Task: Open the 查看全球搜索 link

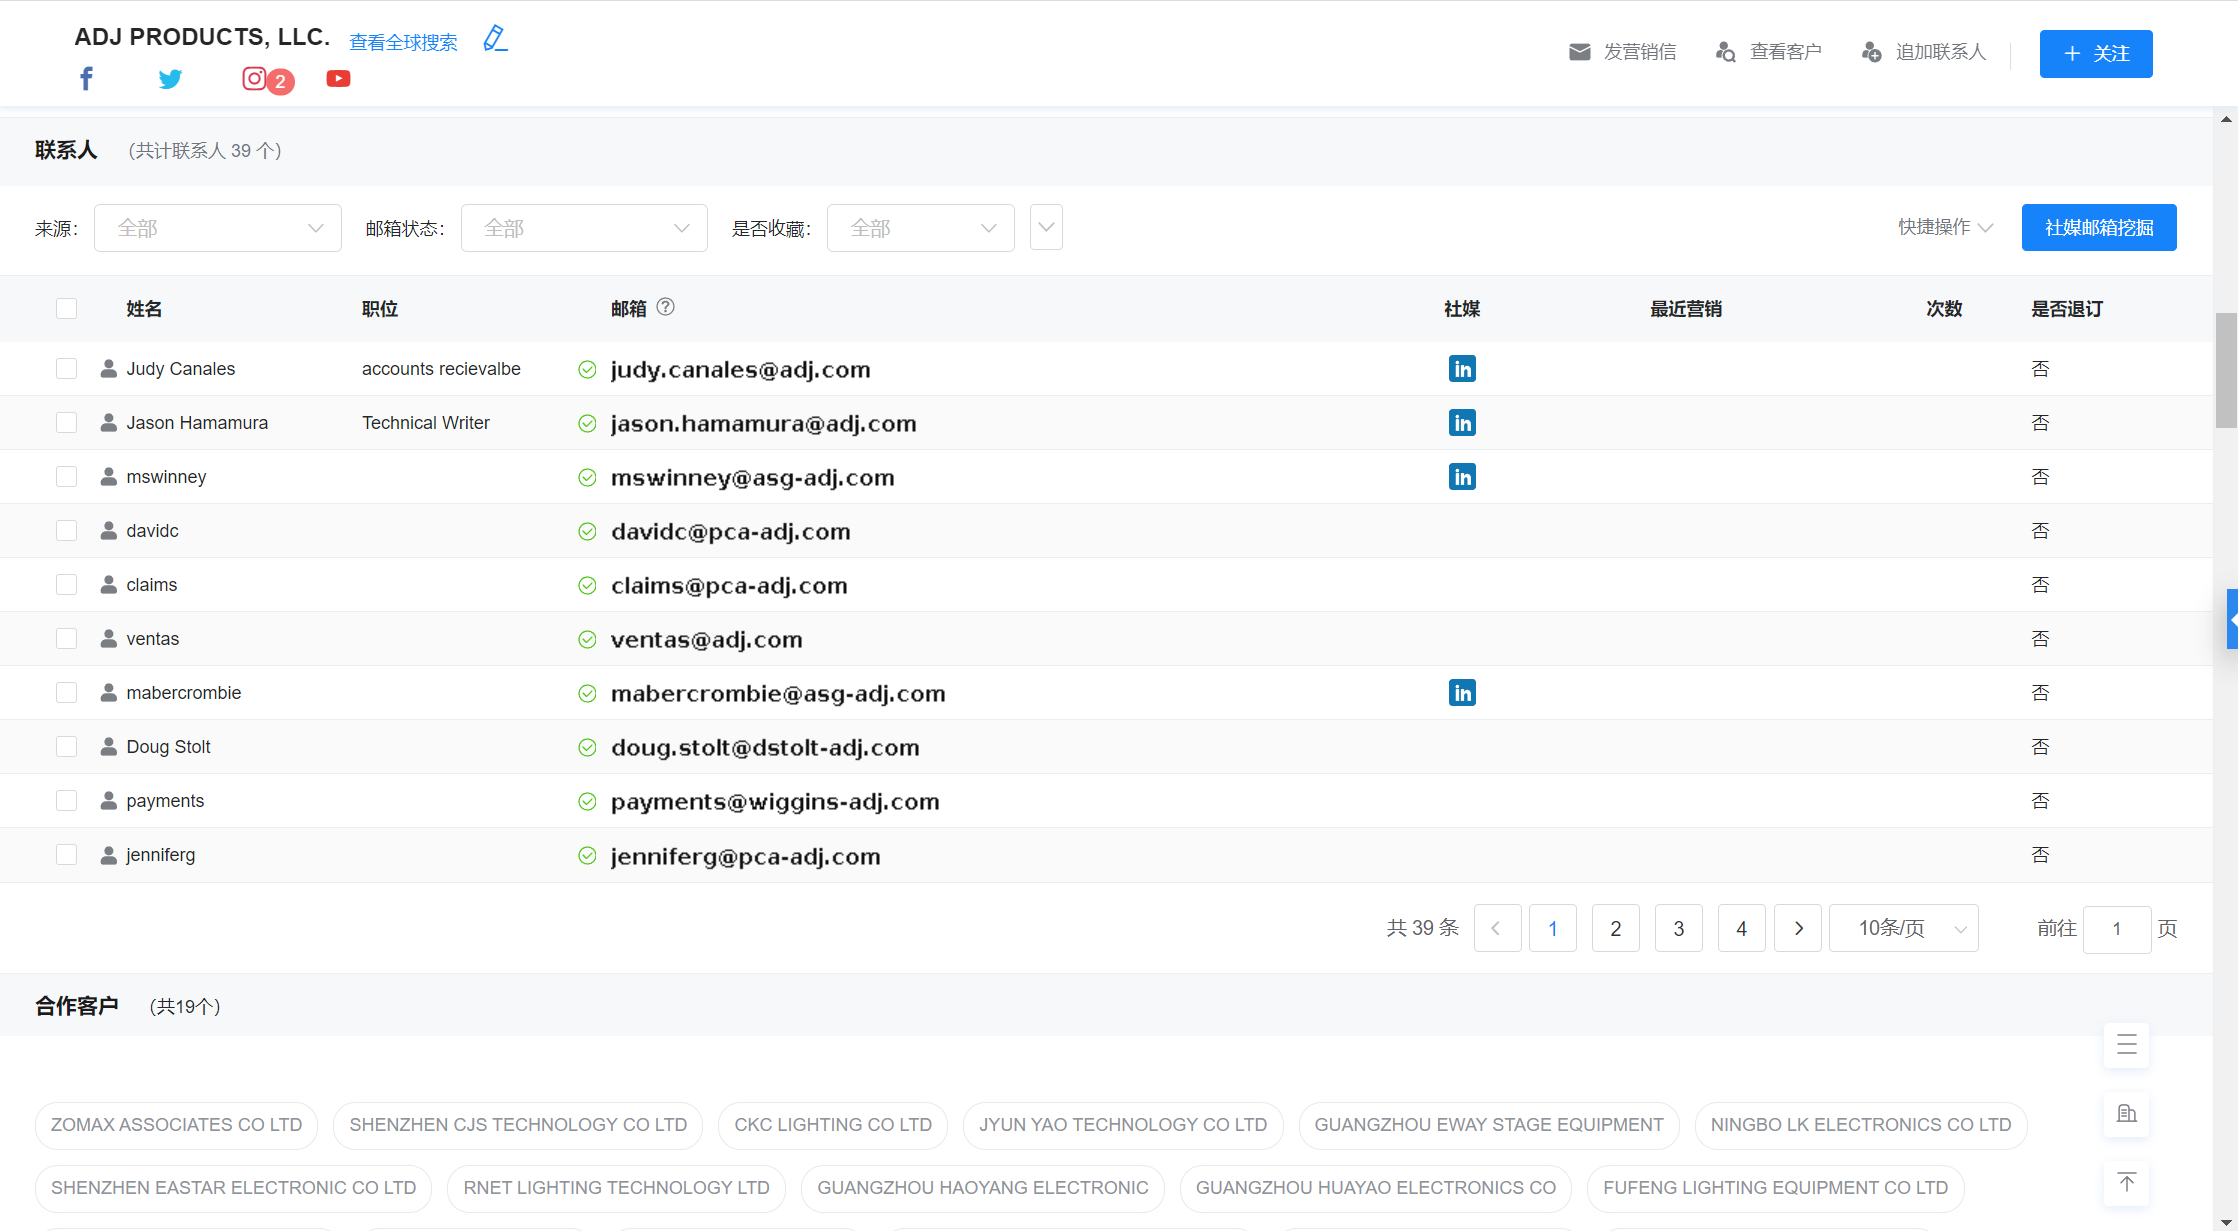Action: click(x=403, y=42)
